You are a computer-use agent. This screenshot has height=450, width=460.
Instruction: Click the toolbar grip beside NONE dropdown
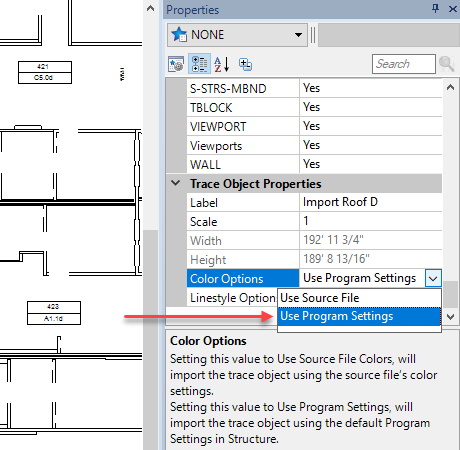[x=313, y=35]
